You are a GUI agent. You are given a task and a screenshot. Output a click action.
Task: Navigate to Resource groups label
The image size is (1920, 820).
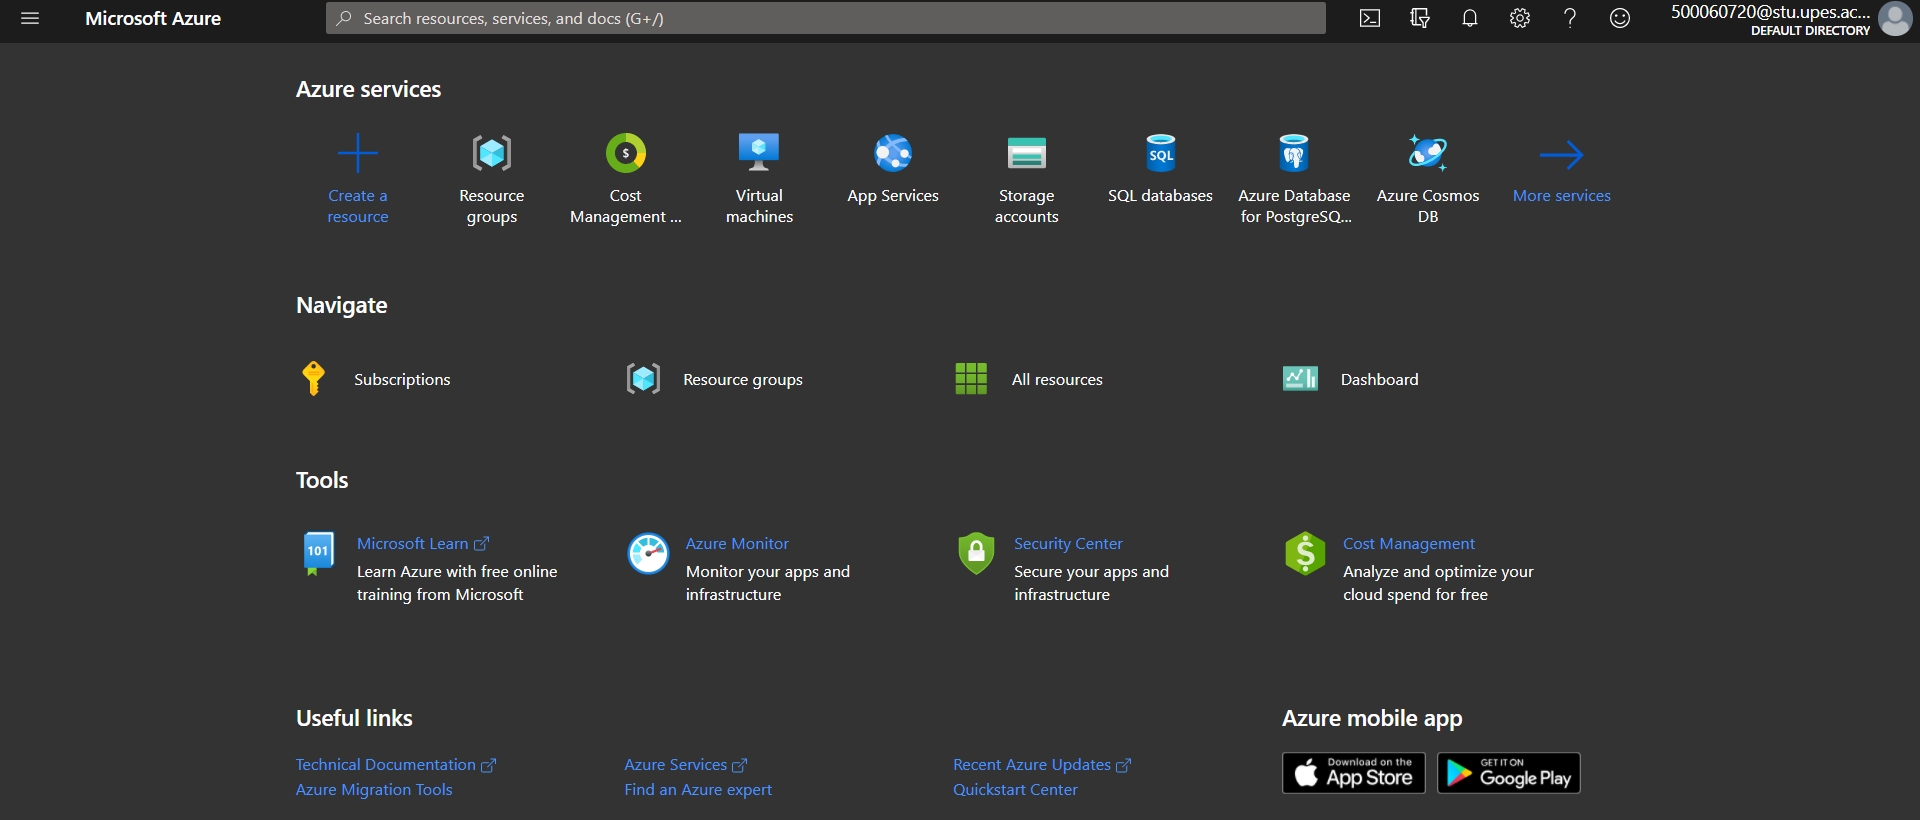tap(743, 380)
